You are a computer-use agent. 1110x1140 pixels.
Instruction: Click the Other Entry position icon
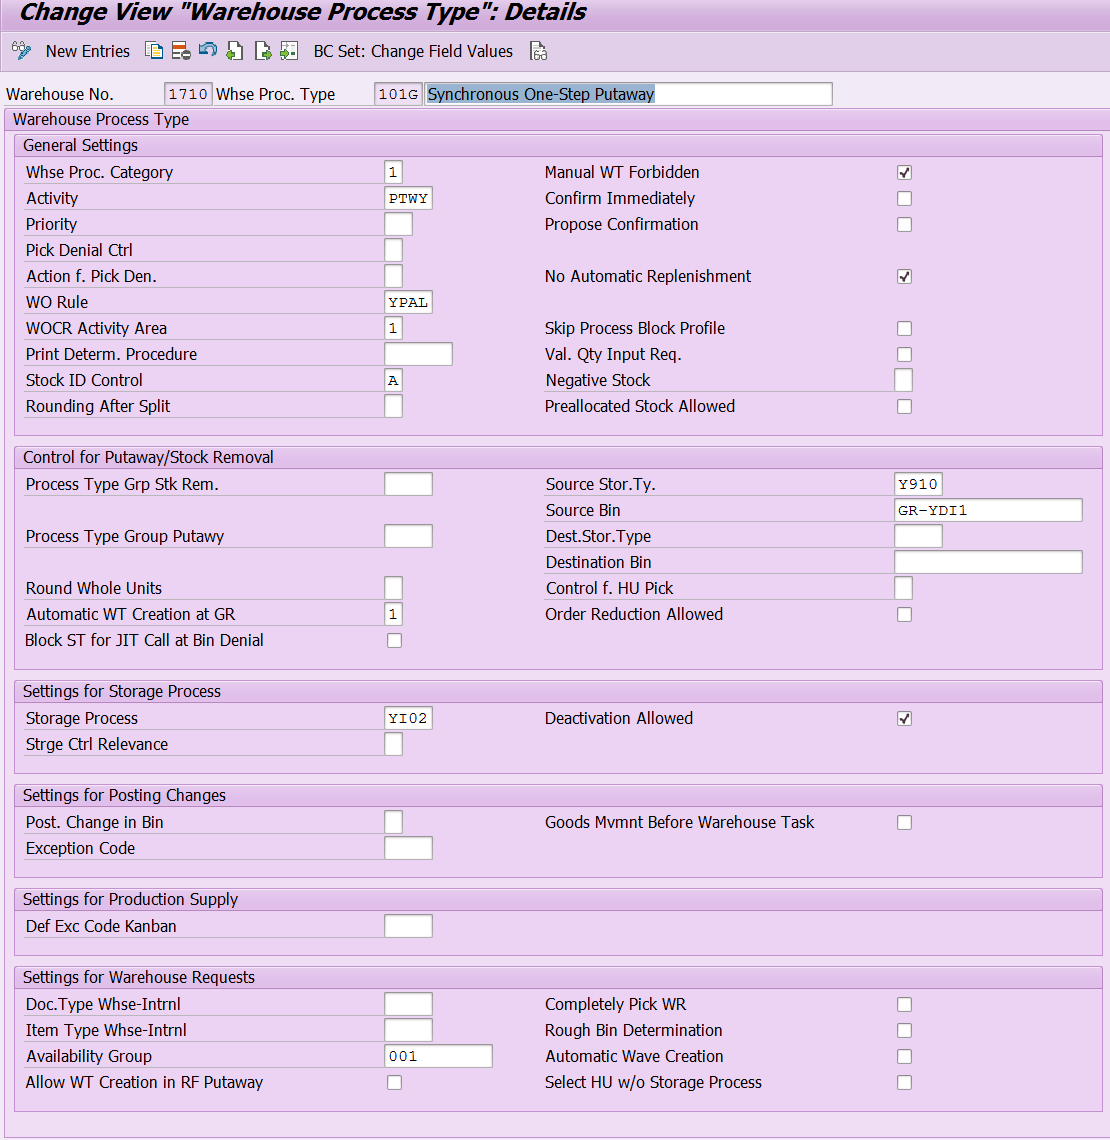click(x=289, y=51)
